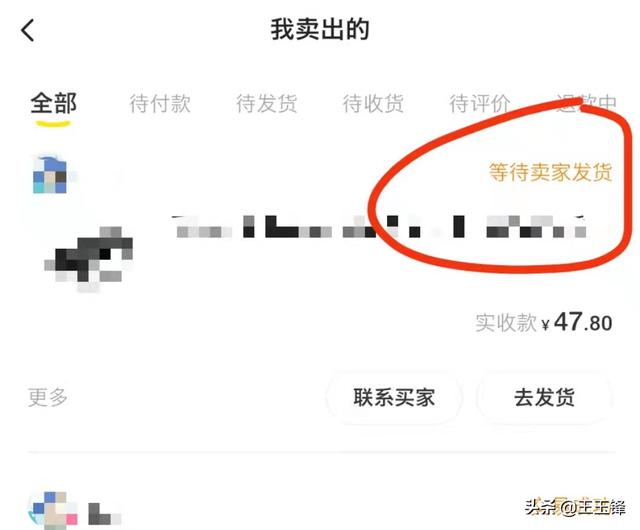Click the 去发货 button

tap(544, 397)
